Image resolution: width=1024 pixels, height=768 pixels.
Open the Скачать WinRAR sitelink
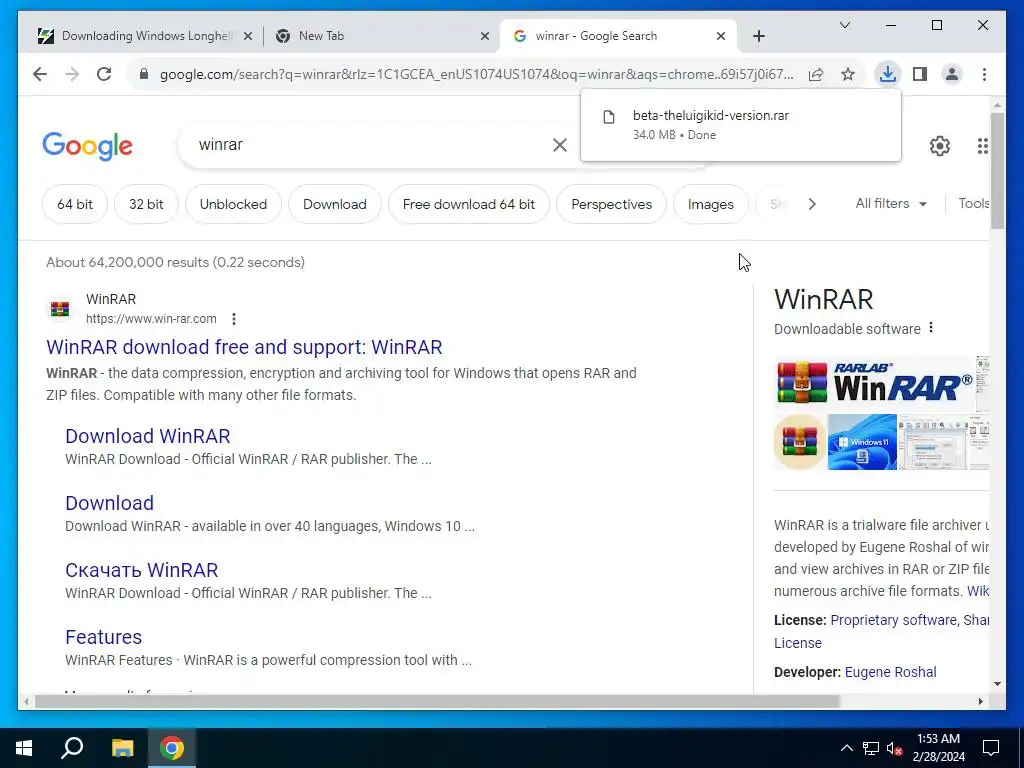tap(141, 569)
